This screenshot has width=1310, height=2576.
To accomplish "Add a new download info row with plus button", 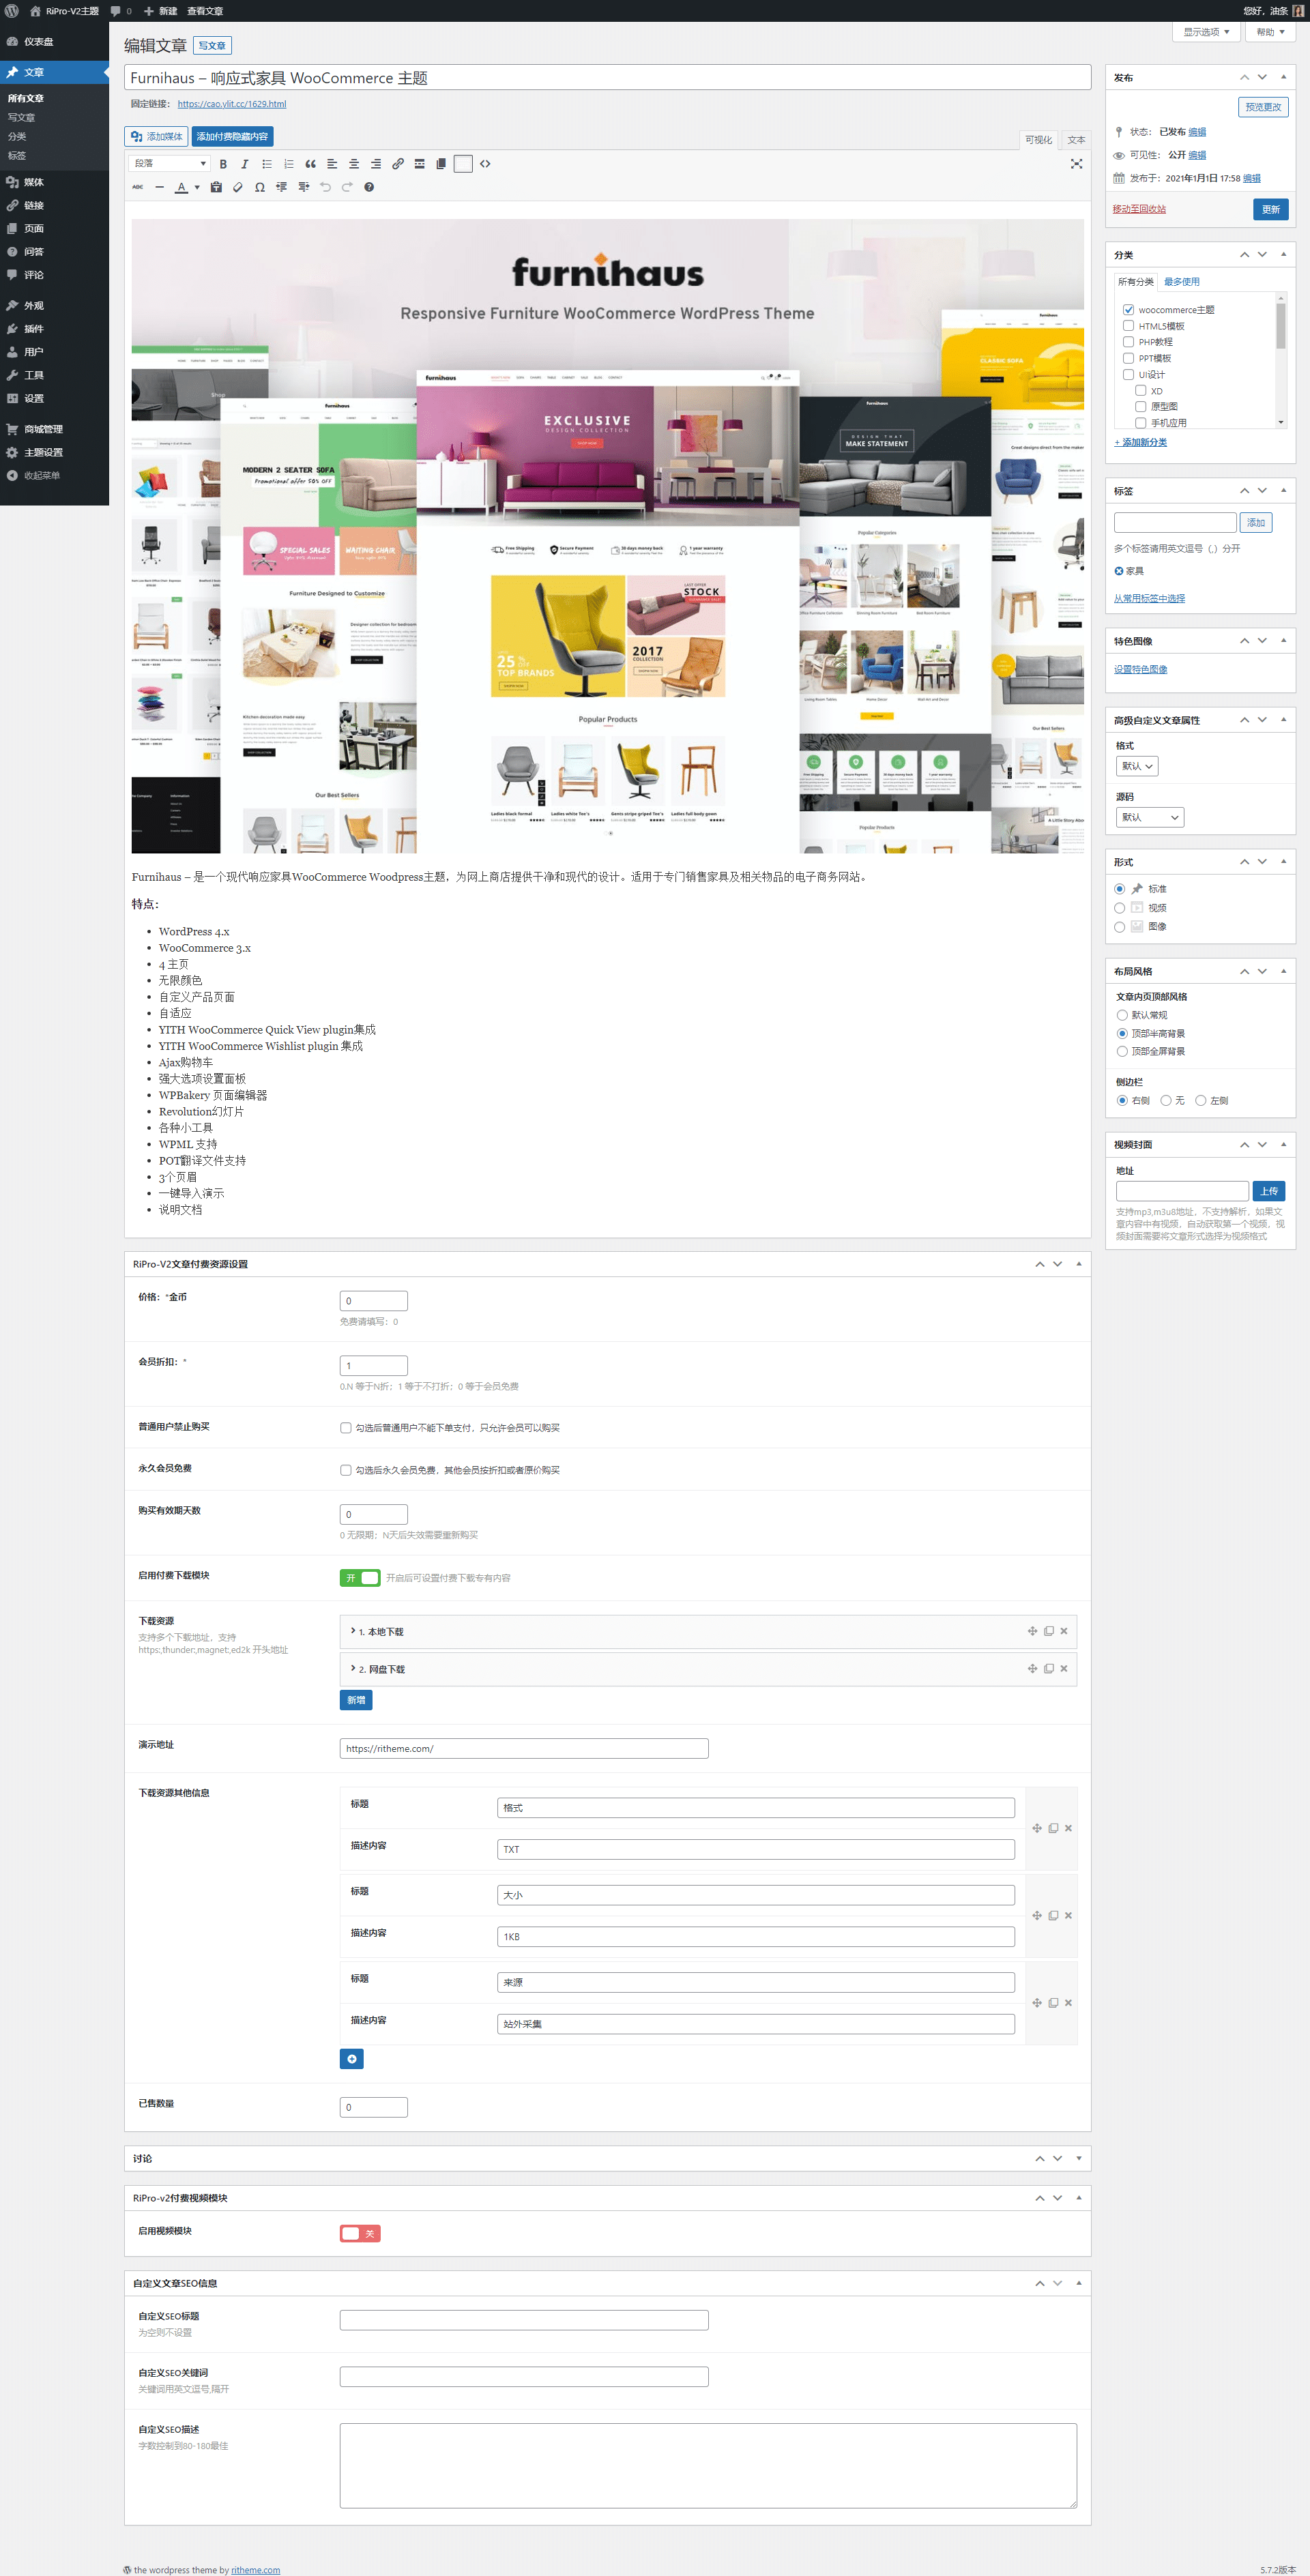I will (352, 2059).
